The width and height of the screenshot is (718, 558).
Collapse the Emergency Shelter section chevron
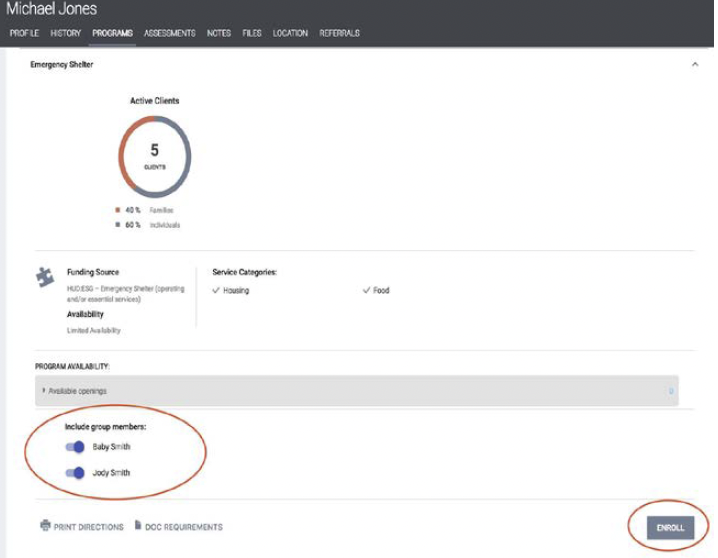(695, 64)
